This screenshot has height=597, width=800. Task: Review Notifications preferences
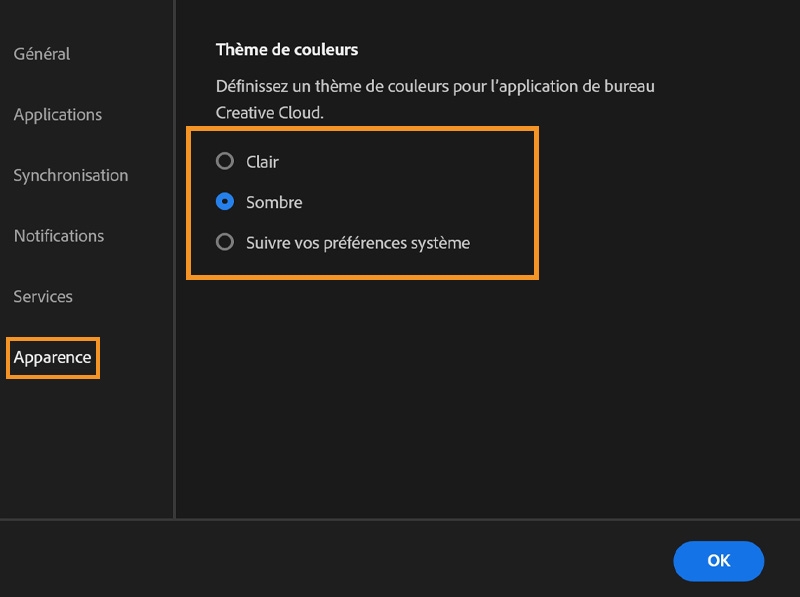(58, 235)
